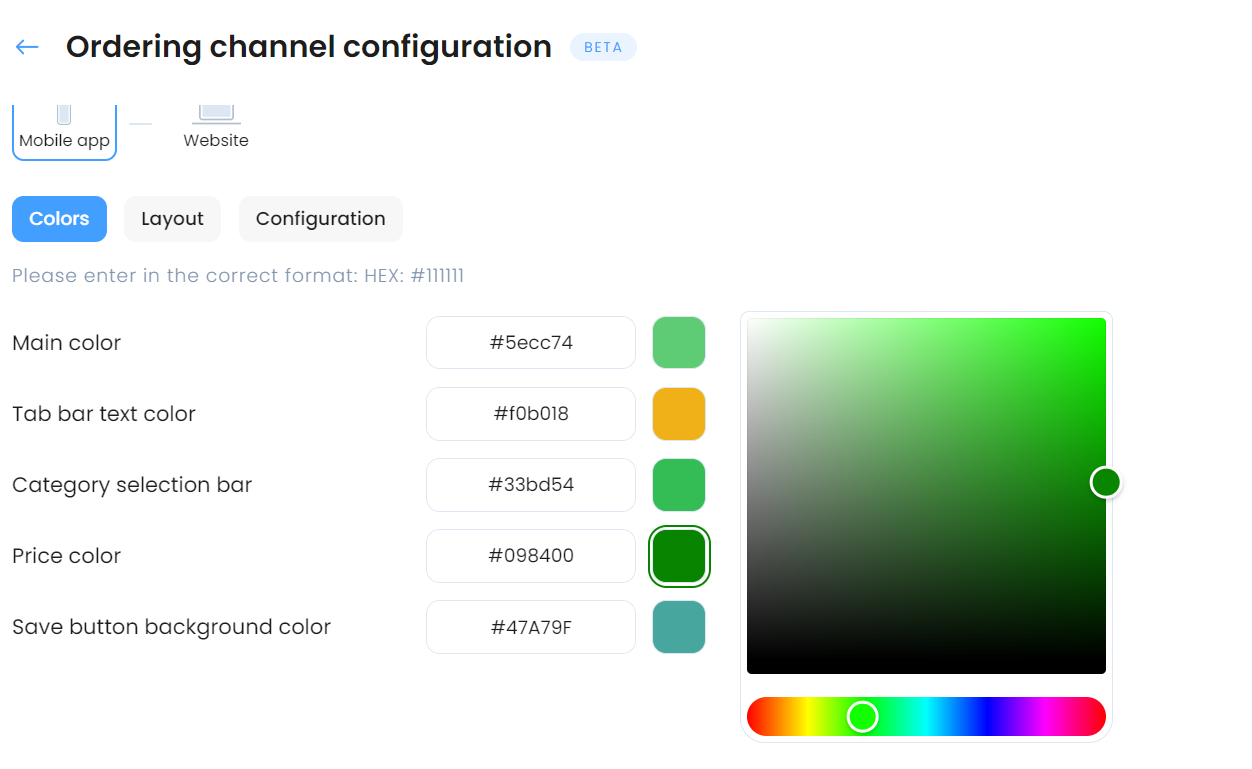Open the Category selection bar swatch
The height and width of the screenshot is (769, 1252).
(679, 485)
